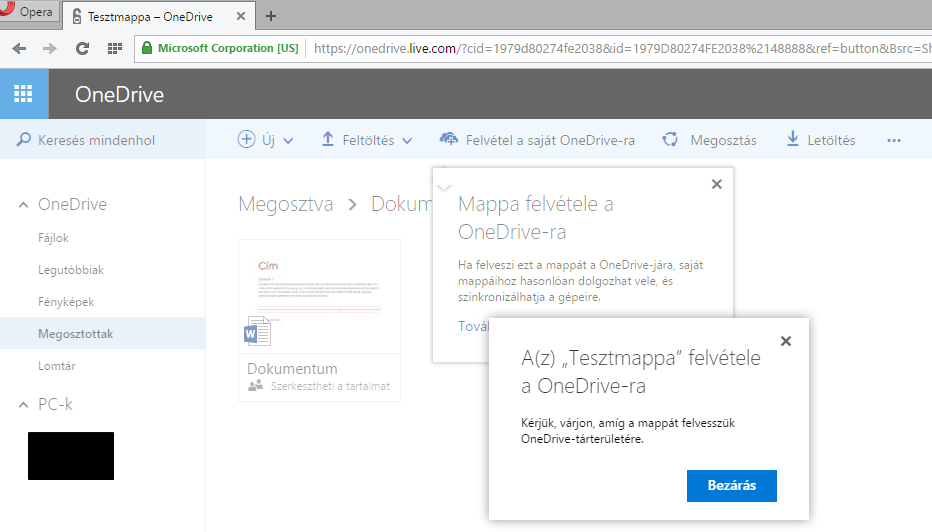Click the Feltöltés upload arrow icon
Screen dimensions: 932x532
(x=328, y=139)
